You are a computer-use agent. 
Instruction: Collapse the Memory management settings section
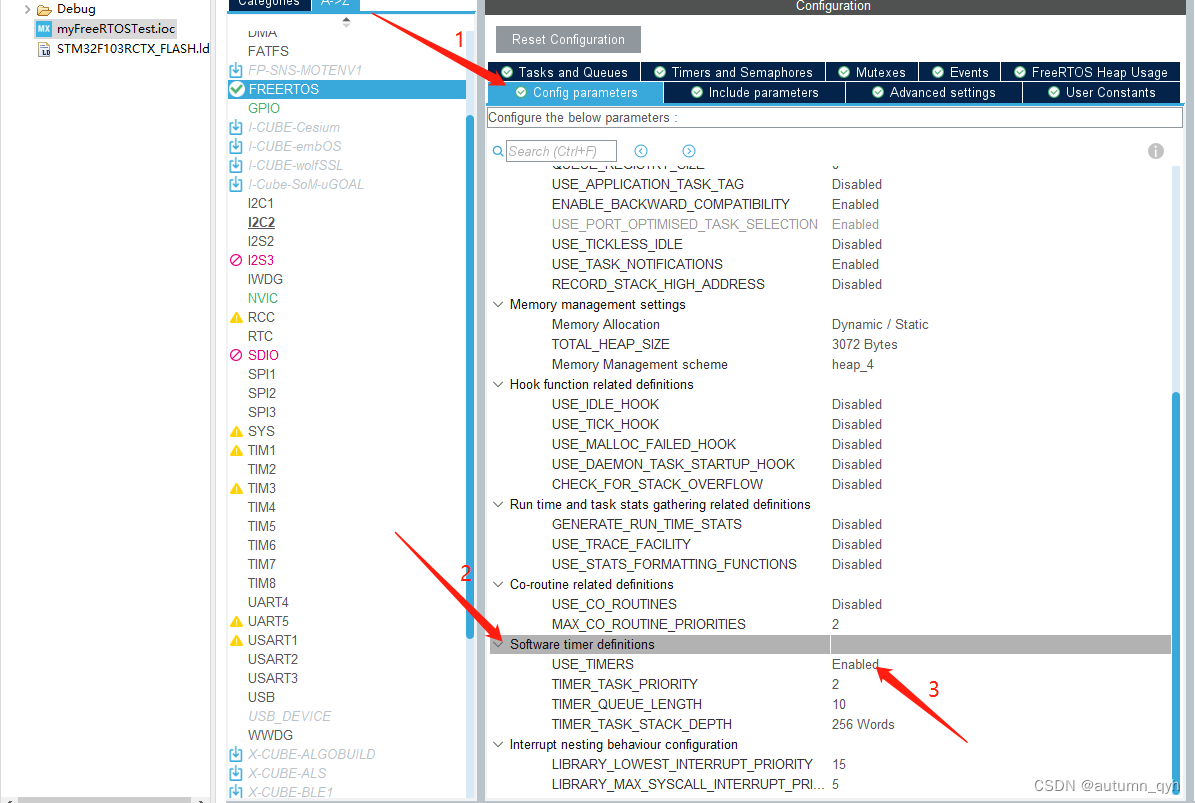pyautogui.click(x=498, y=304)
